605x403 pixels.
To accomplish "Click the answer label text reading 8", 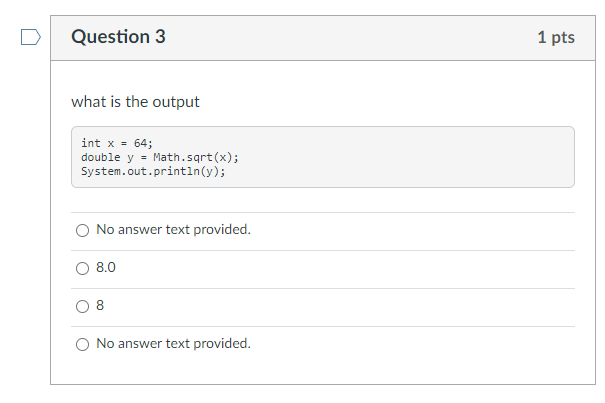I will (x=100, y=306).
